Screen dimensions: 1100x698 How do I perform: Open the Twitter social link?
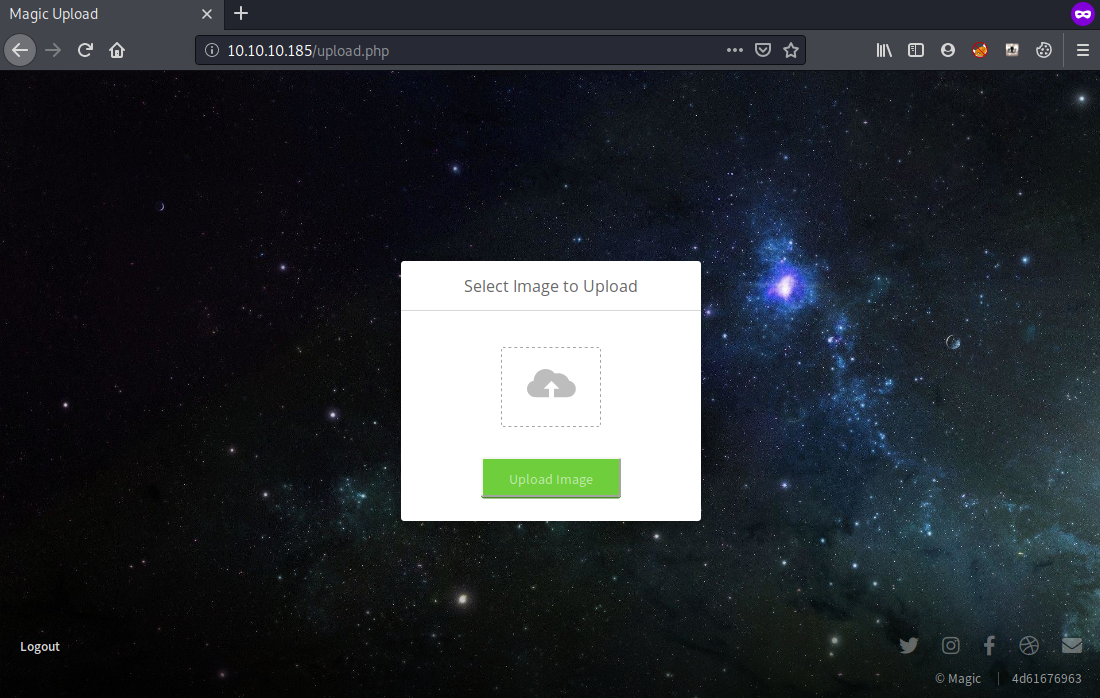pos(908,646)
